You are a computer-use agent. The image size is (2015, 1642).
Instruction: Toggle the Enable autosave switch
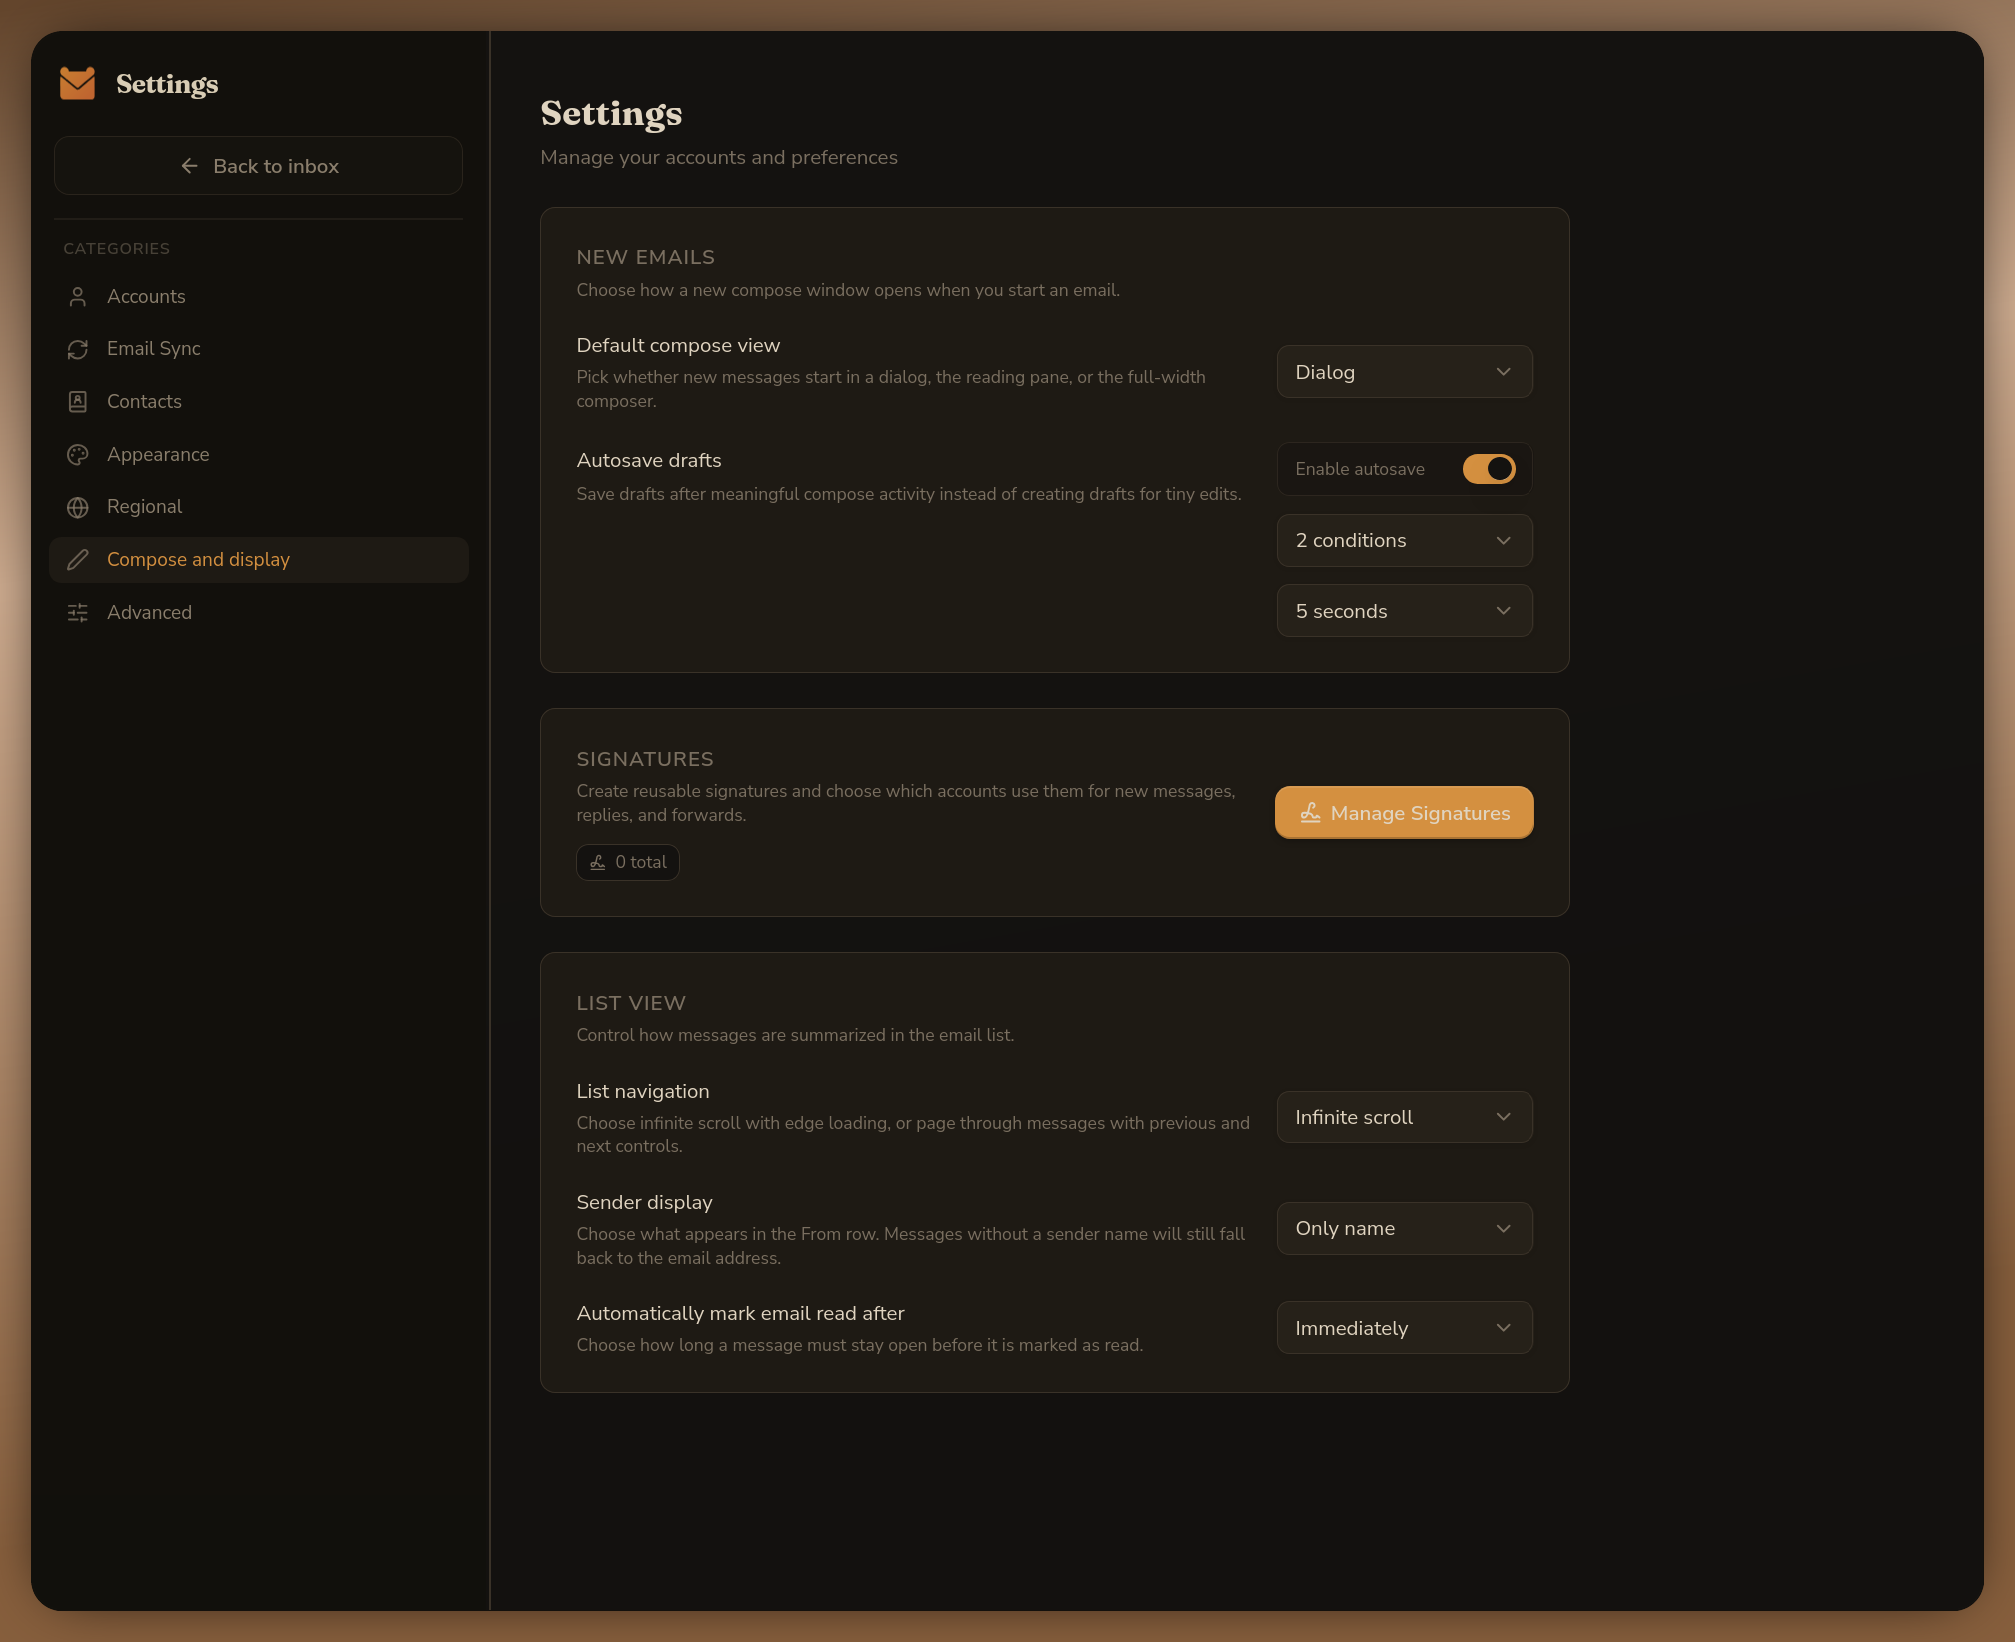(x=1488, y=469)
